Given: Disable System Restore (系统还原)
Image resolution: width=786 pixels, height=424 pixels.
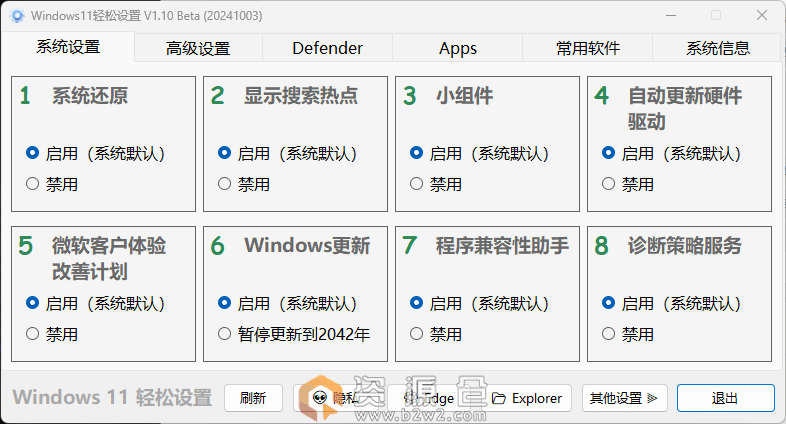Looking at the screenshot, I should [33, 184].
